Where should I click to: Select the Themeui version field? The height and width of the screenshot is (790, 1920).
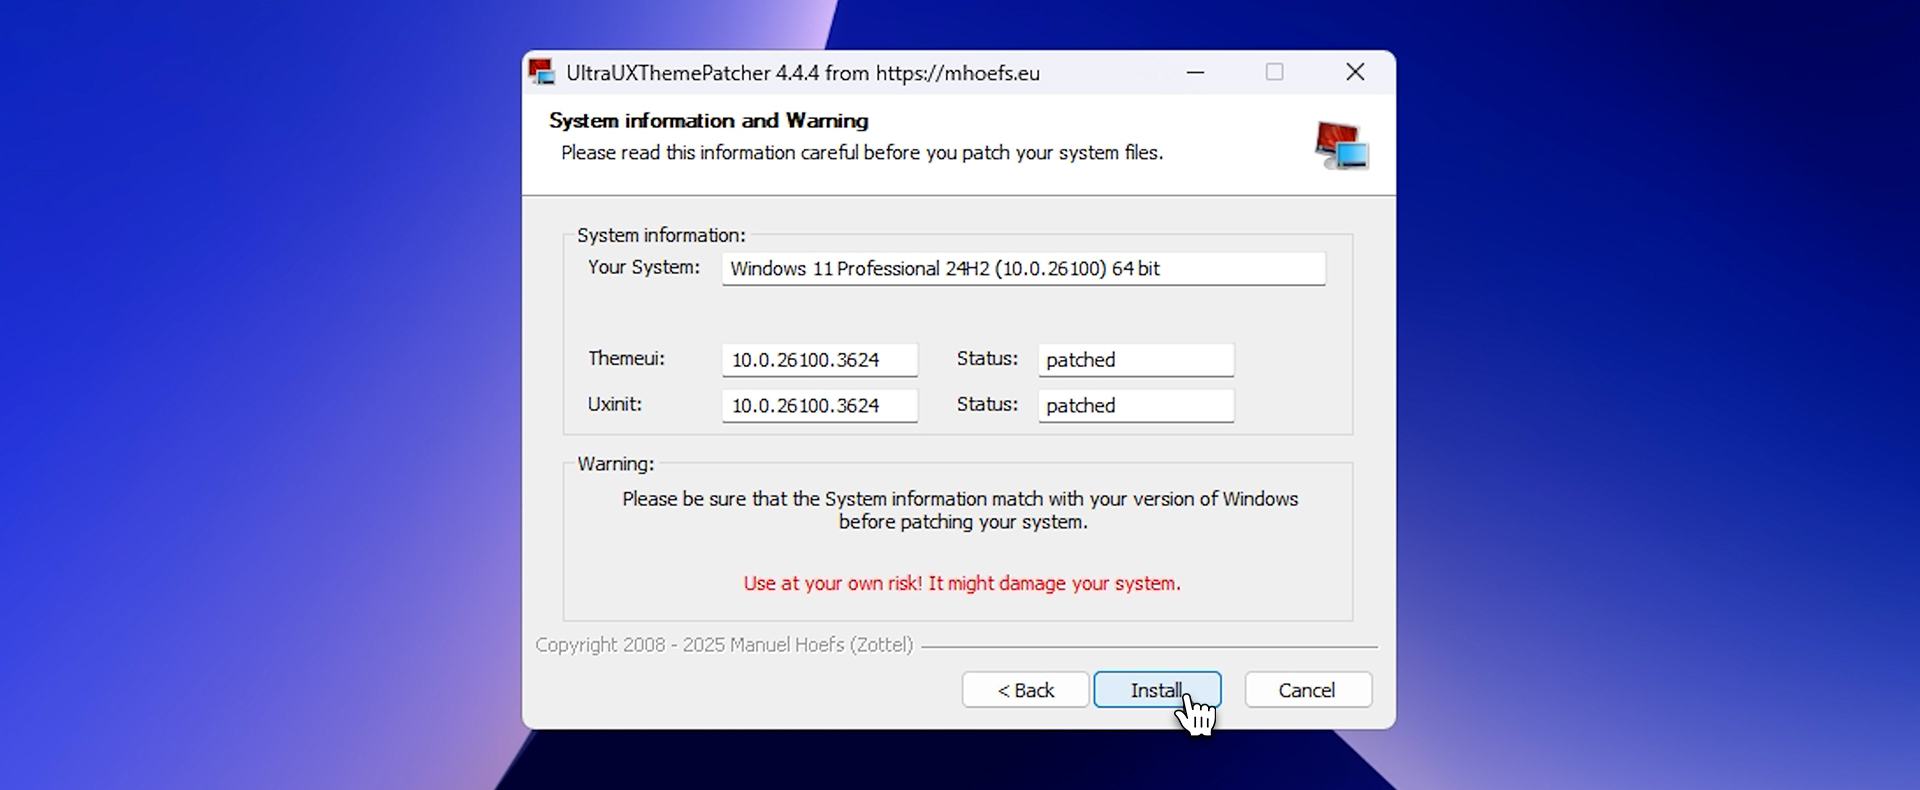pos(819,360)
